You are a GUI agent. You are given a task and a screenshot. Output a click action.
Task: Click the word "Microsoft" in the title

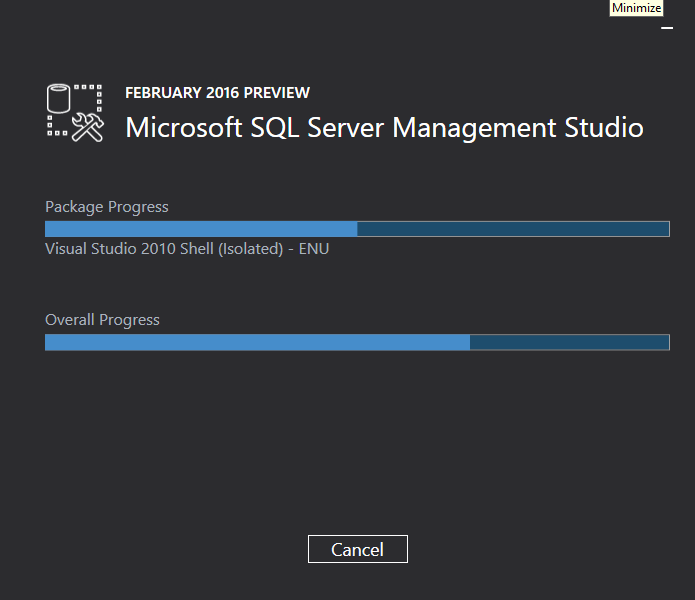pos(183,128)
